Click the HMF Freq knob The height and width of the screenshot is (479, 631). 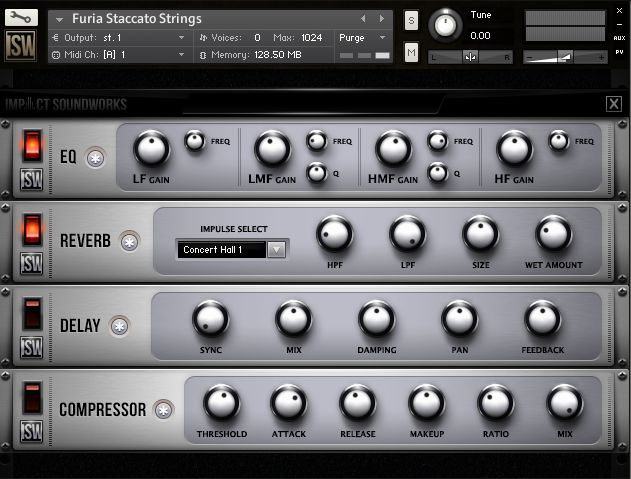coord(437,141)
